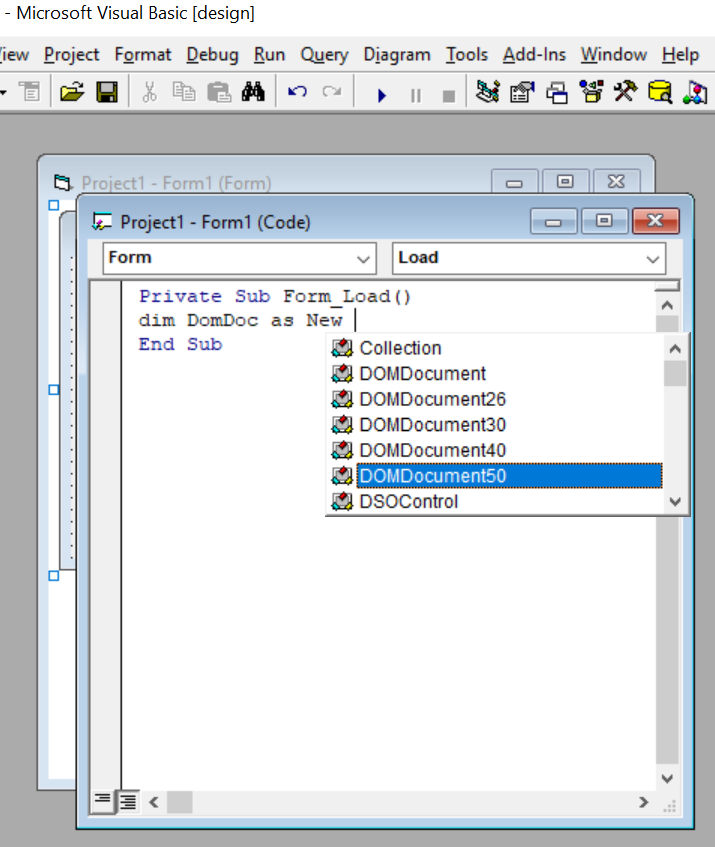Click the Menu Editor toolbar icon
This screenshot has height=847, width=715.
tap(30, 92)
